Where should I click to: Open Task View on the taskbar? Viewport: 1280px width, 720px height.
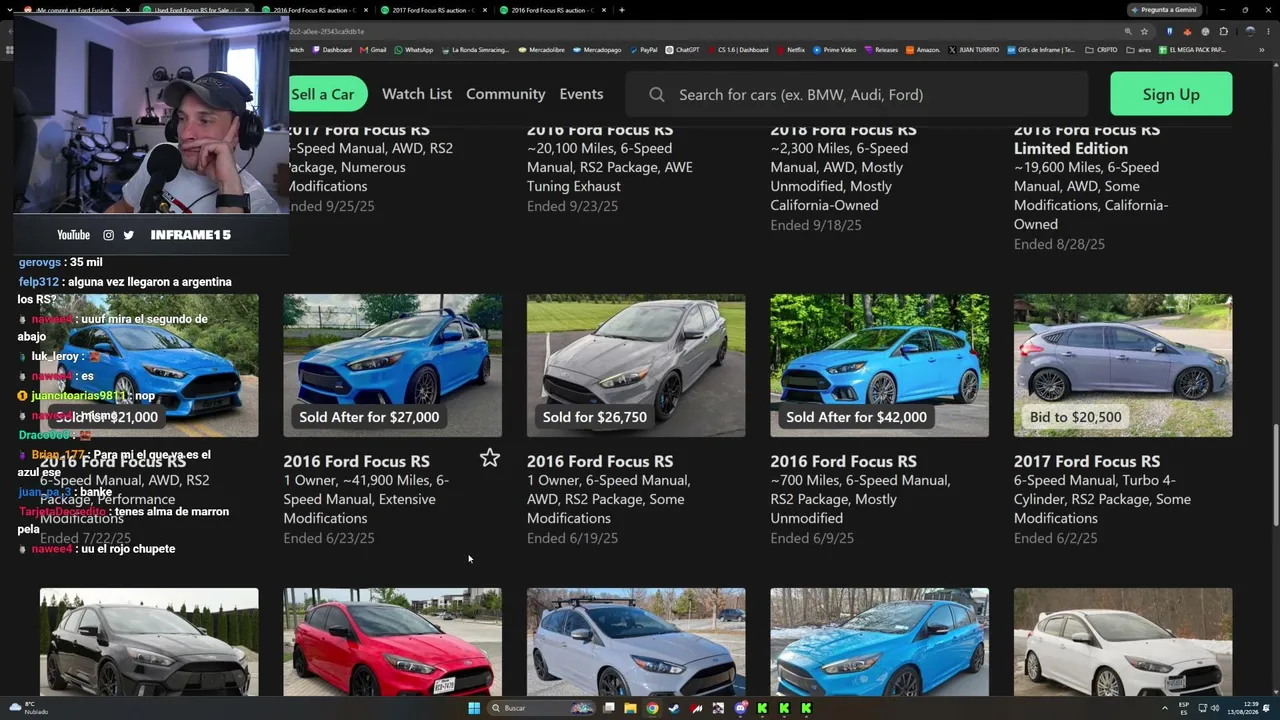tap(608, 708)
